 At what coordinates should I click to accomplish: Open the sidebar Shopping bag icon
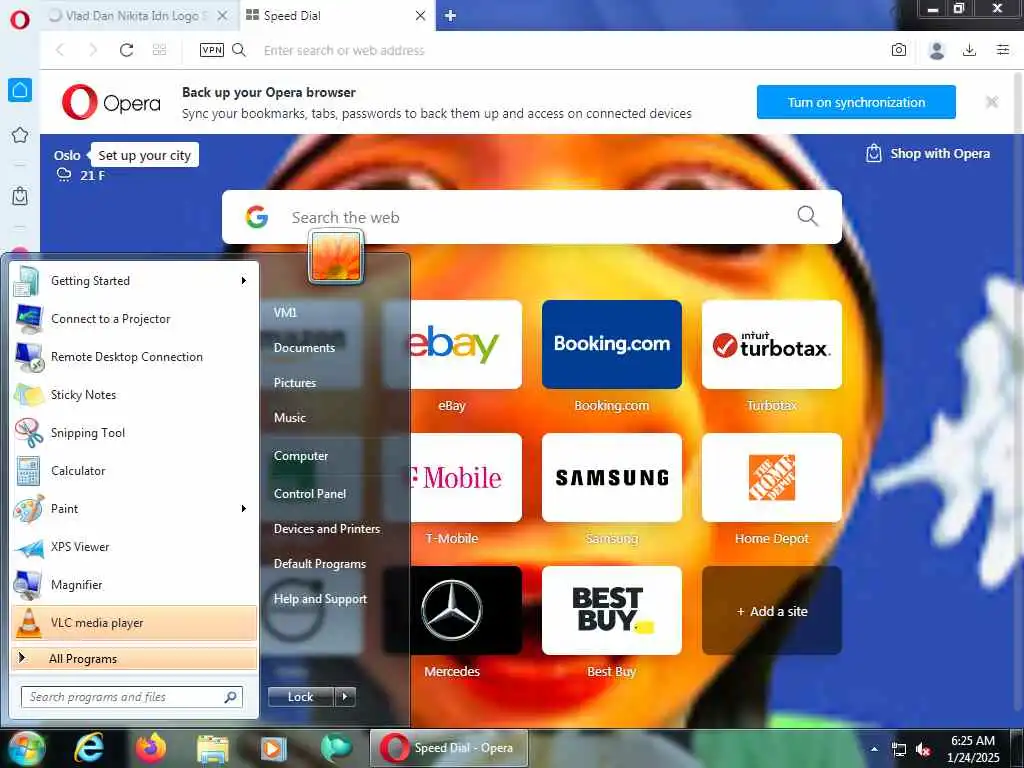[x=20, y=196]
